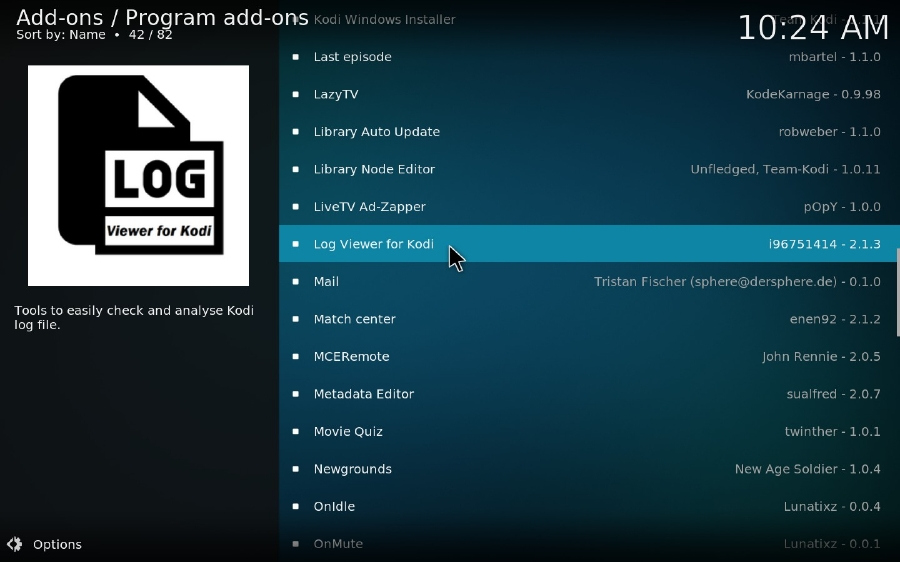This screenshot has height=562, width=900.
Task: Click author text New Age Soldier - 1.0.4
Action: tap(808, 469)
